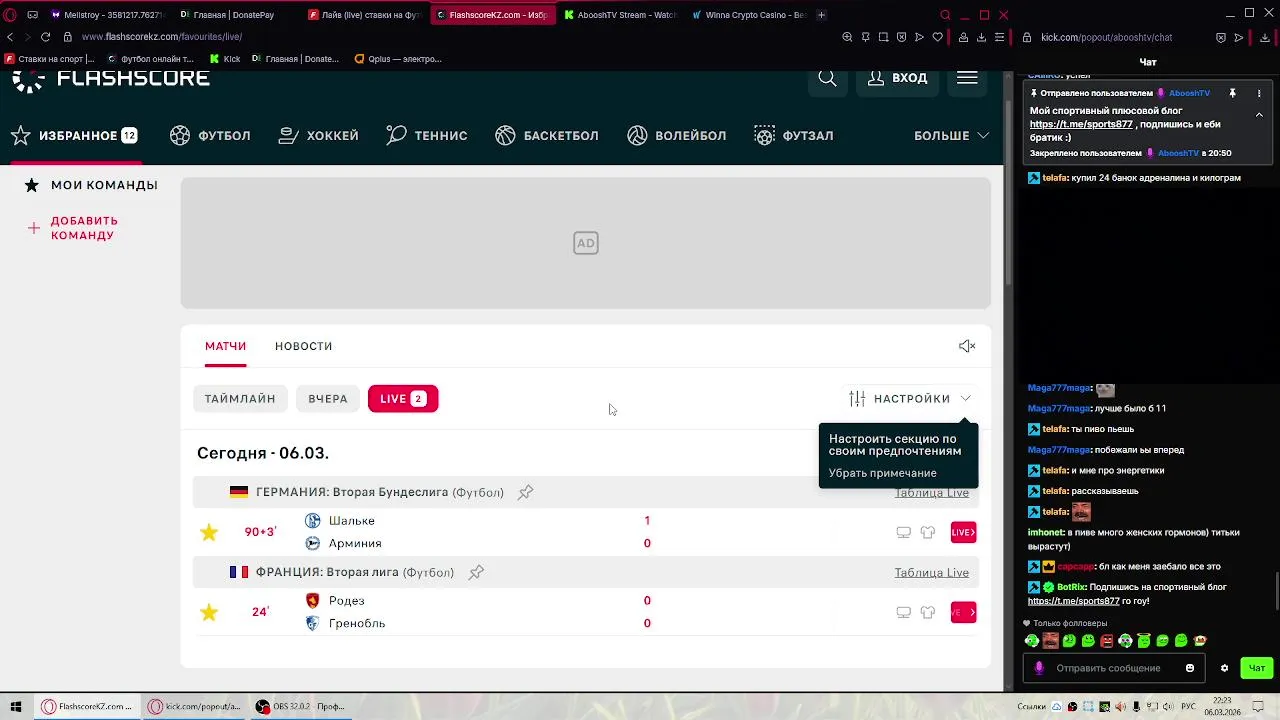The width and height of the screenshot is (1280, 720).
Task: Click the heart bookmark icon in address bar
Action: click(x=938, y=37)
